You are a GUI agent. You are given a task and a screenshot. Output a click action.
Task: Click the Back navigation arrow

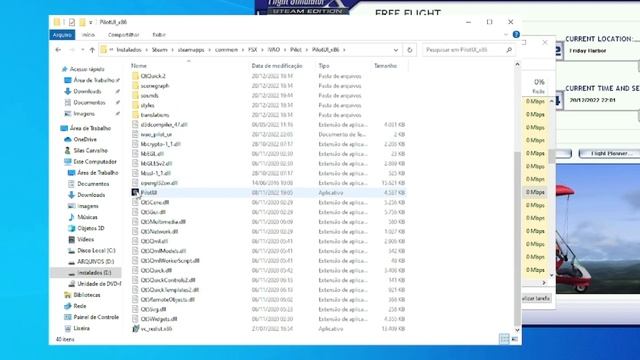click(58, 50)
